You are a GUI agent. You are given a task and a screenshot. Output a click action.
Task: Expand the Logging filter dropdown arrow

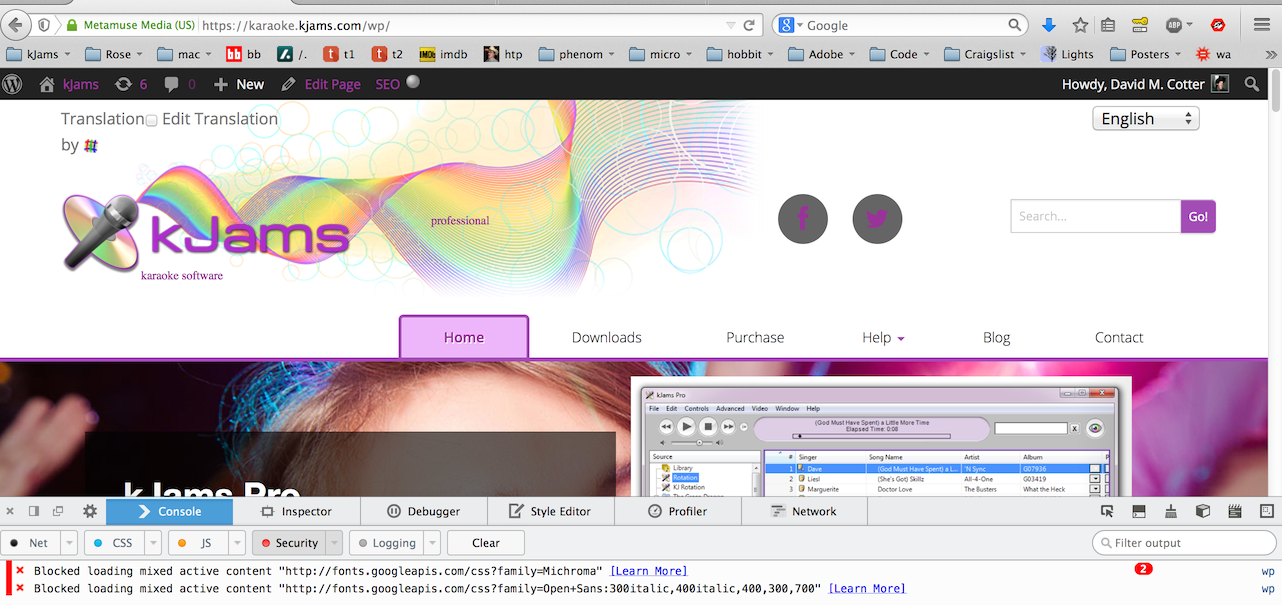[432, 543]
